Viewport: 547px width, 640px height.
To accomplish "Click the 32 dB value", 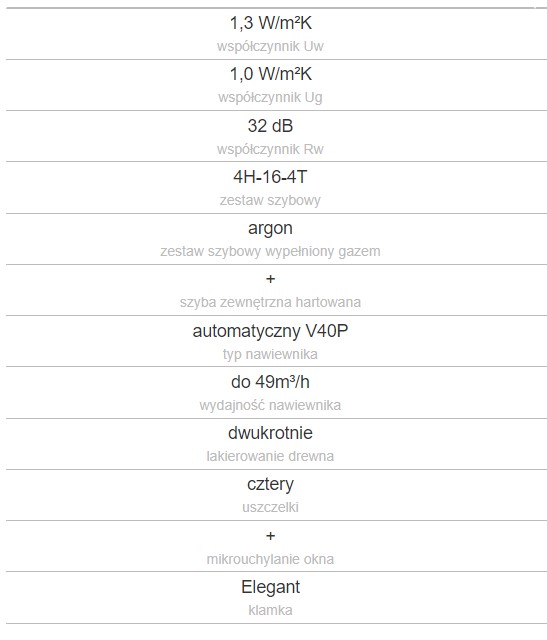I will (x=270, y=126).
